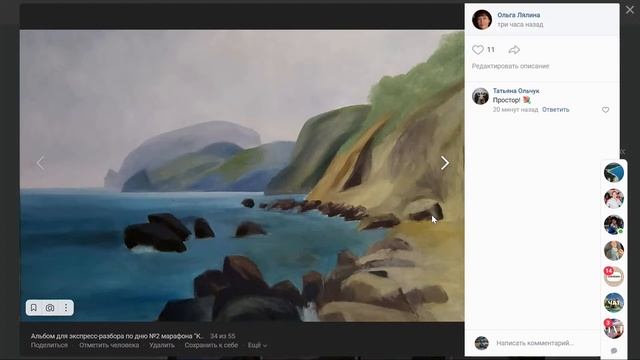Open the chat avatar with green online dot
Screen dimensions: 640x360
(x=614, y=225)
